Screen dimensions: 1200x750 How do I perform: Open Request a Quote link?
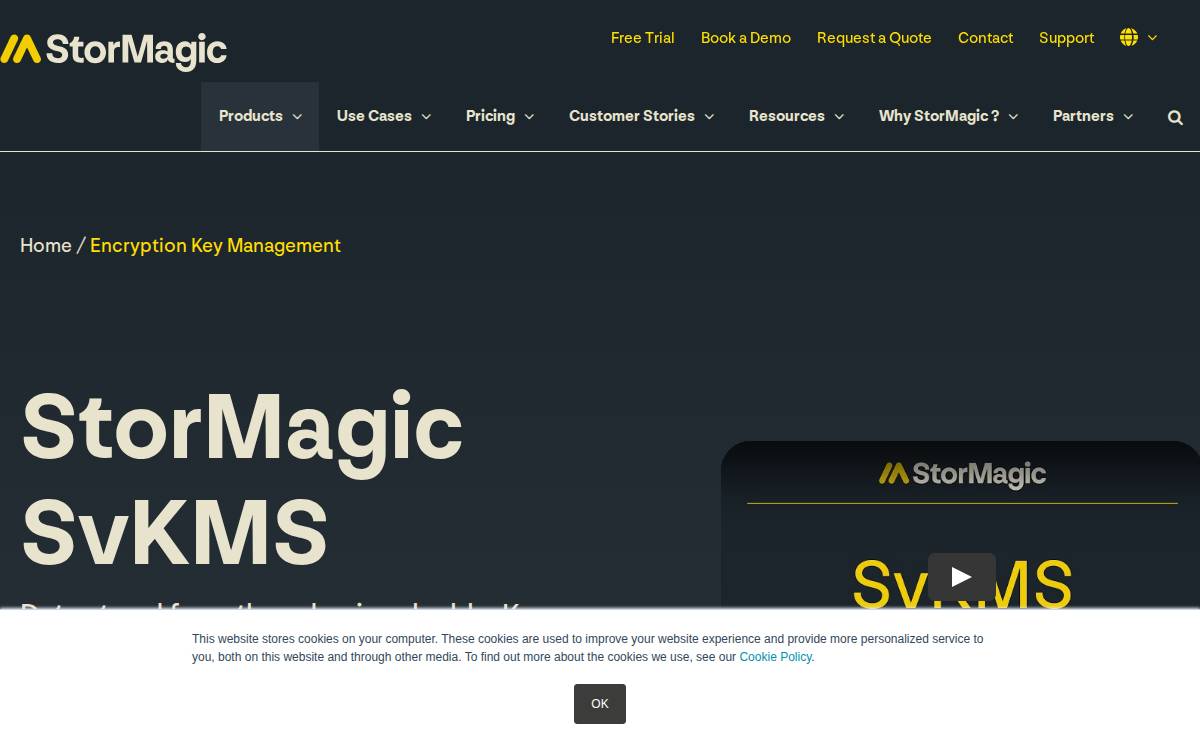pyautogui.click(x=874, y=38)
